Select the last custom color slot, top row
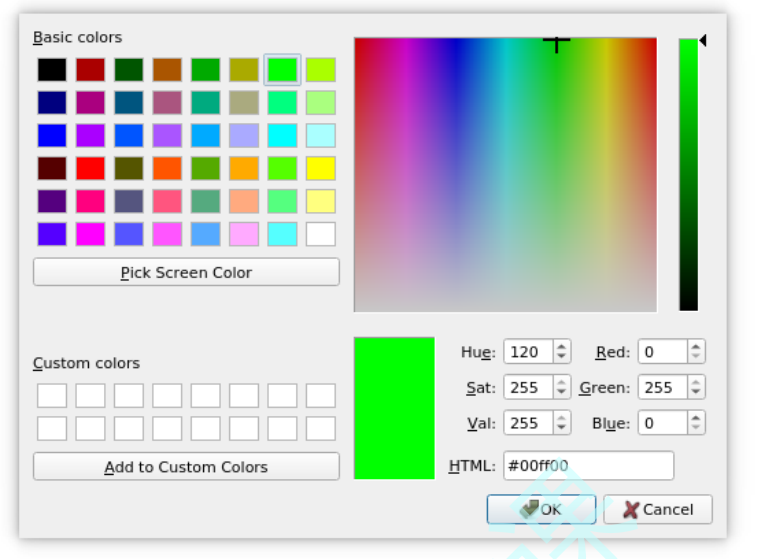Viewport: 766px width, 559px height. (x=320, y=395)
